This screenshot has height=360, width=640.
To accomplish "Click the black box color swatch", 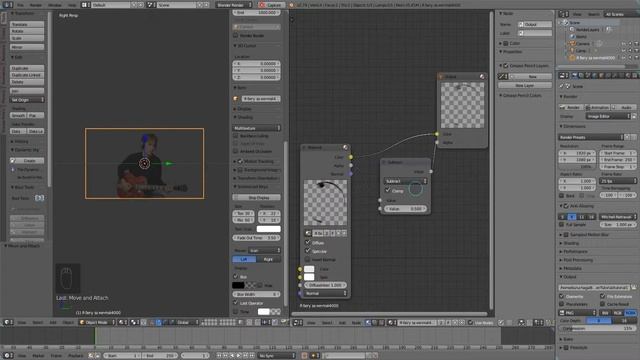I will point(238,285).
